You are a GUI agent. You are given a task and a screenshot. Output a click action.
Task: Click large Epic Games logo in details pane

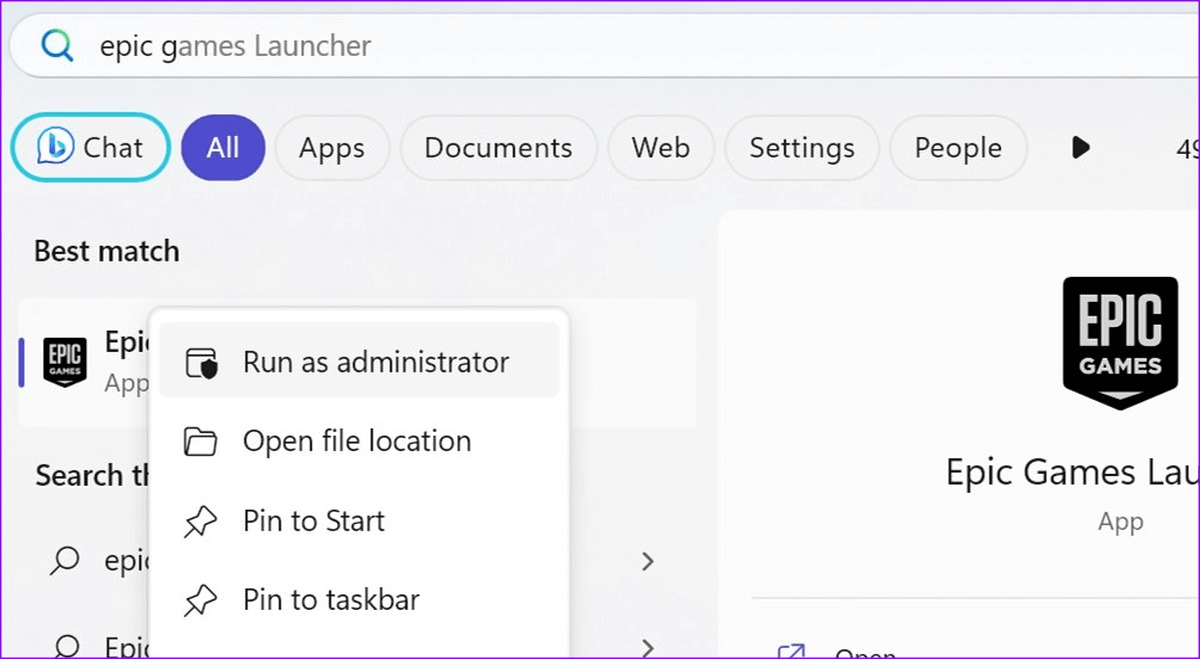[x=1120, y=342]
